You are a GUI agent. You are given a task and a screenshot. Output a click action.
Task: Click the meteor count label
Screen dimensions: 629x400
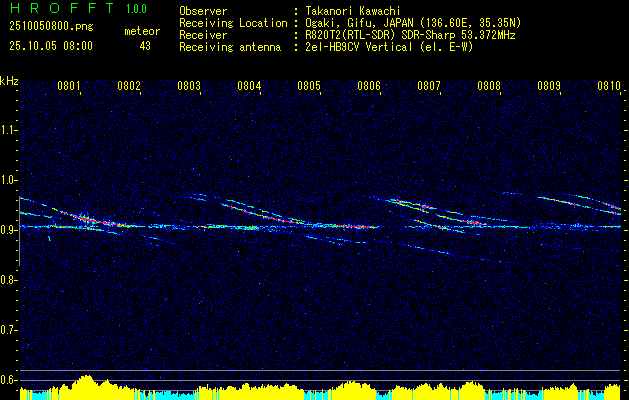click(142, 31)
